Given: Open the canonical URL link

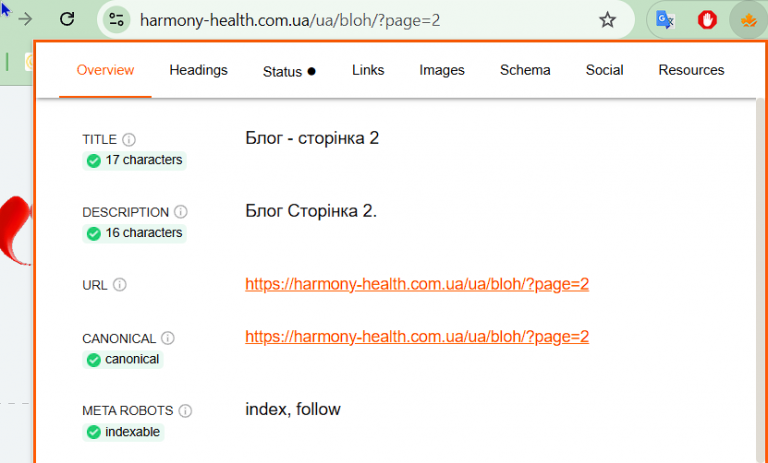Looking at the screenshot, I should click(417, 337).
